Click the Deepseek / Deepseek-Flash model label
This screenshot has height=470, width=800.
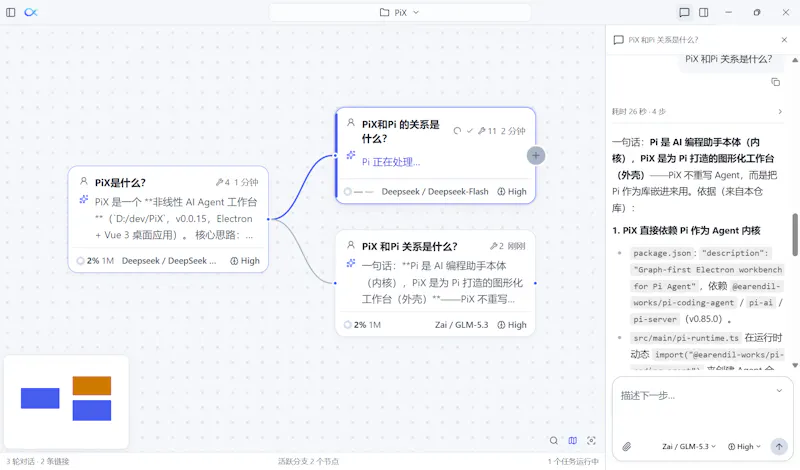(x=435, y=191)
